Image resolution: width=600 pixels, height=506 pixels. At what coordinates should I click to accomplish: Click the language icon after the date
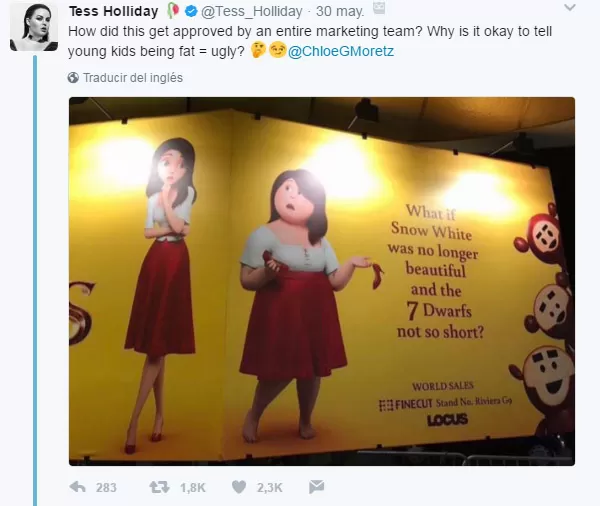point(378,10)
